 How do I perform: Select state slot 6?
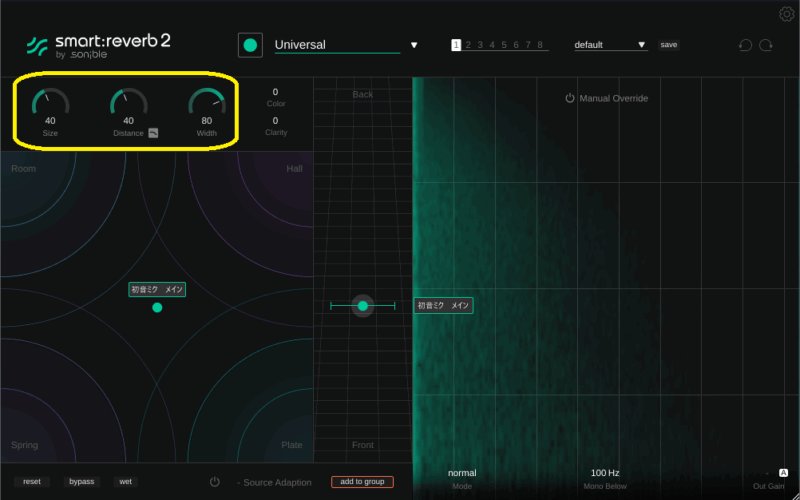[516, 45]
